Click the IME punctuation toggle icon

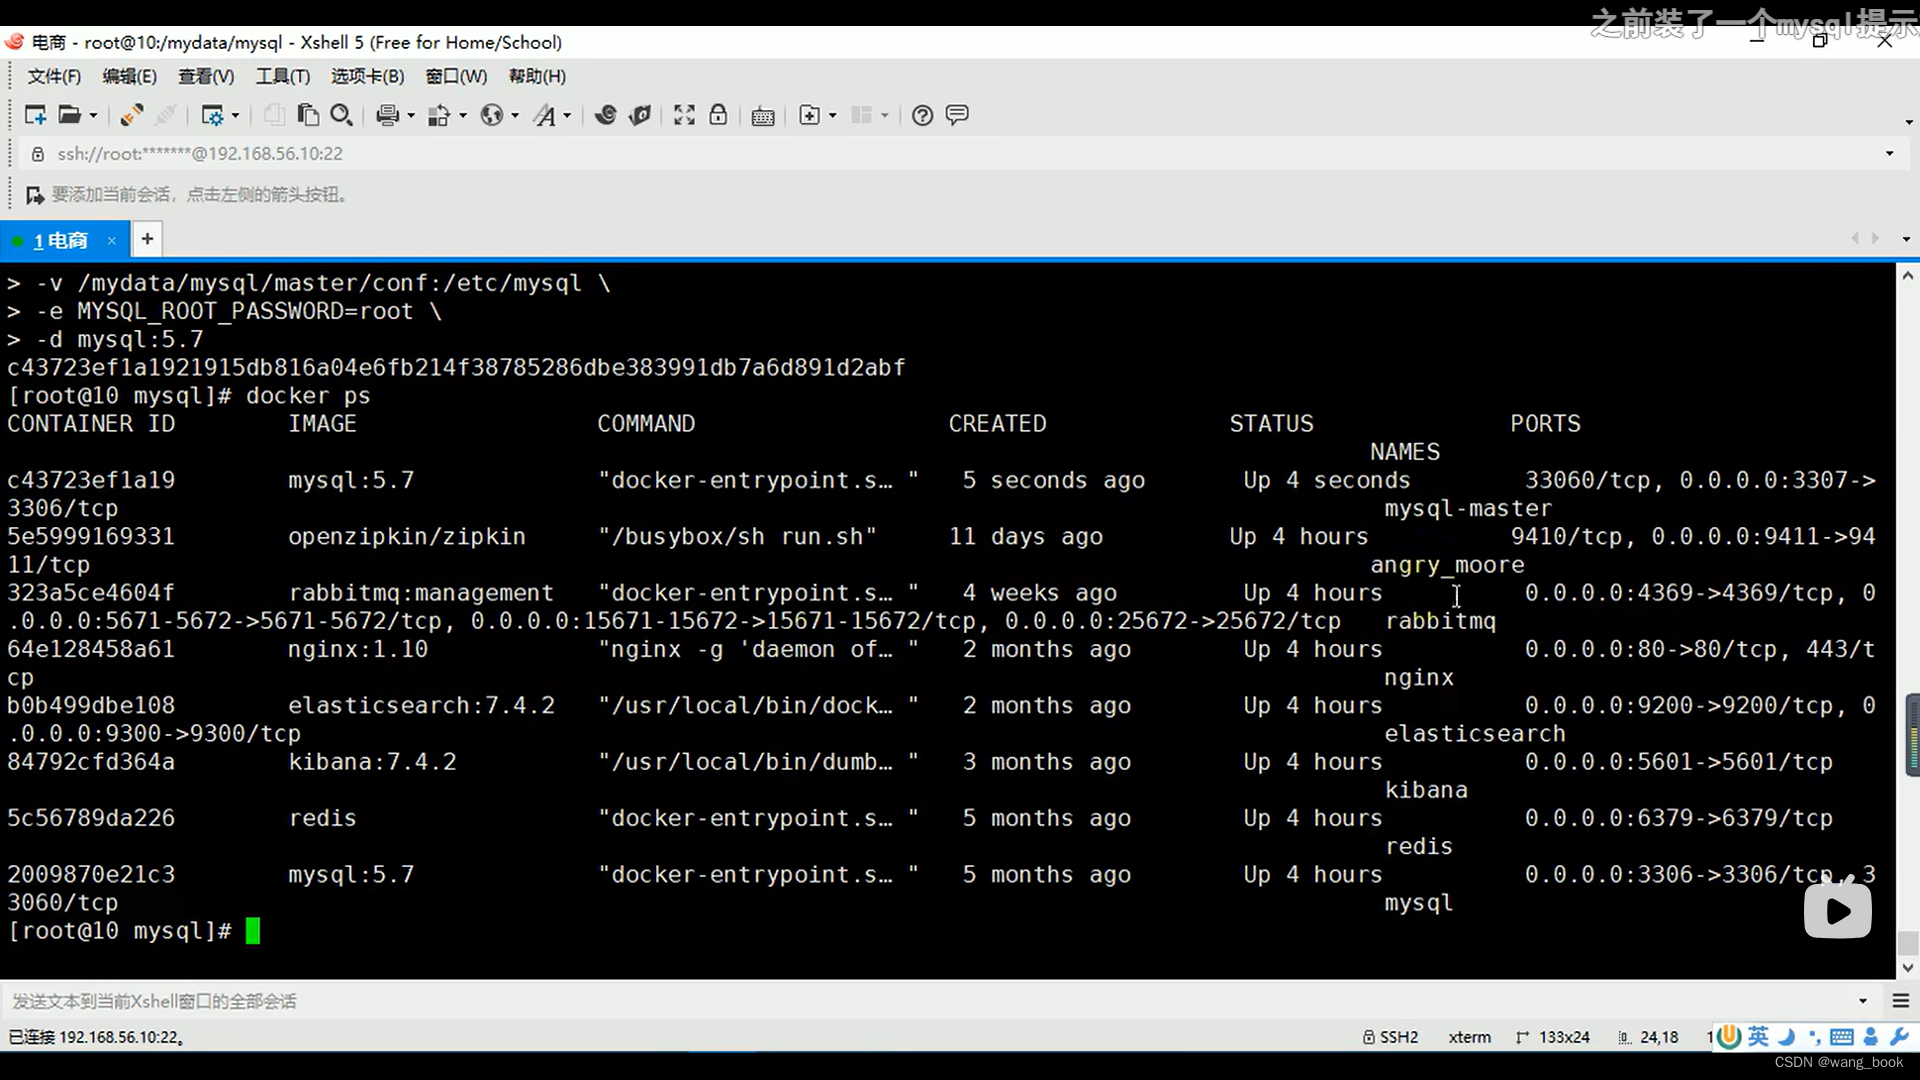point(1814,1037)
